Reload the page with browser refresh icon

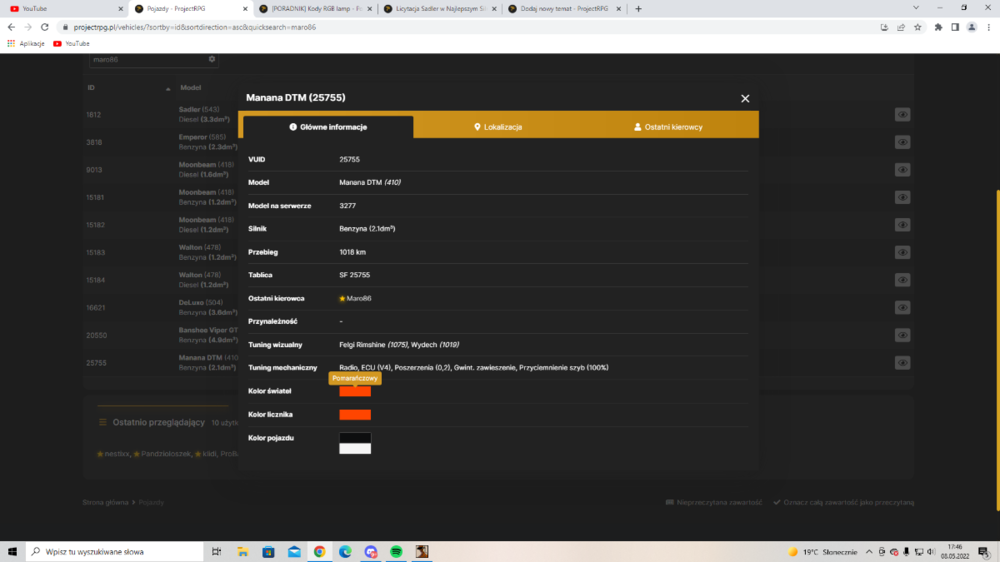tap(45, 27)
